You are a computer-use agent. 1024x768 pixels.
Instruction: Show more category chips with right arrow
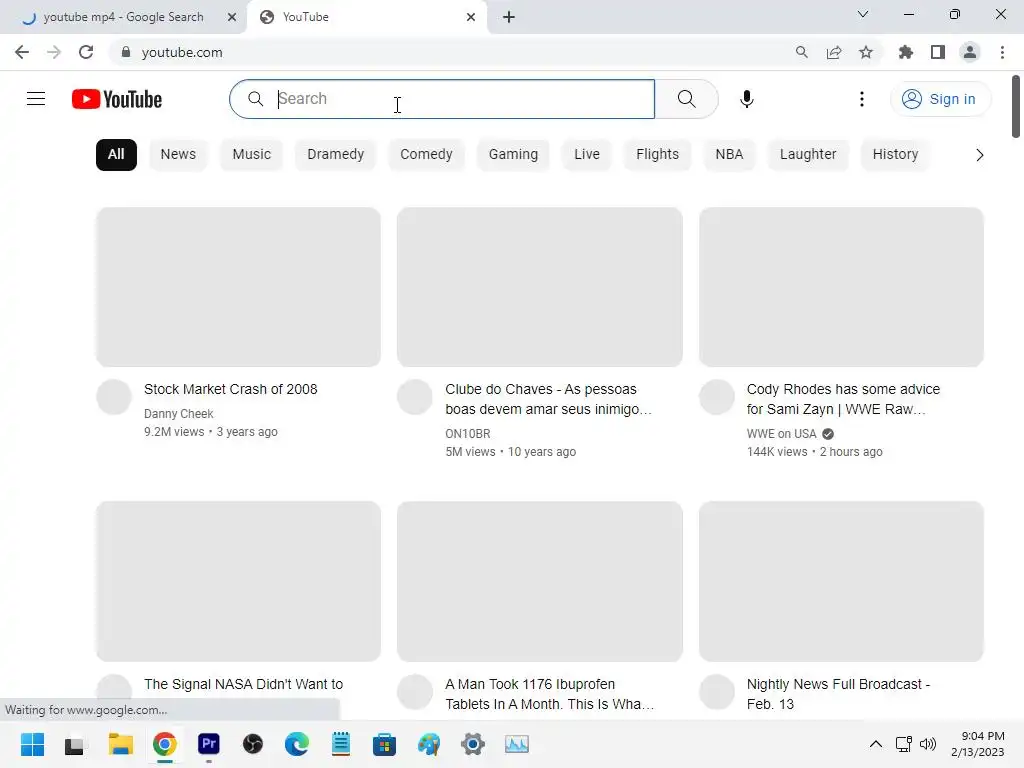point(980,155)
